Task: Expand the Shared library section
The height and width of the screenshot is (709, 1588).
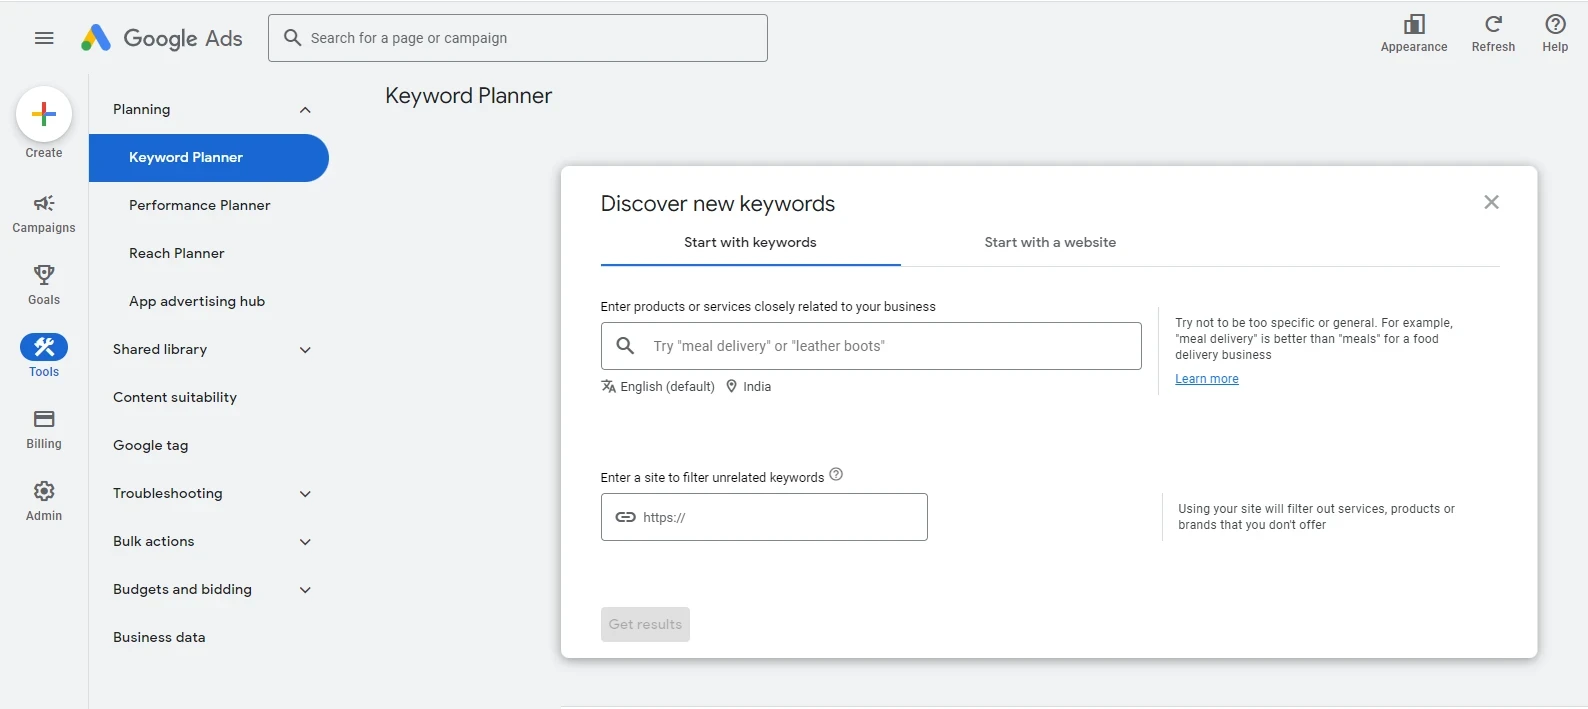Action: click(305, 350)
